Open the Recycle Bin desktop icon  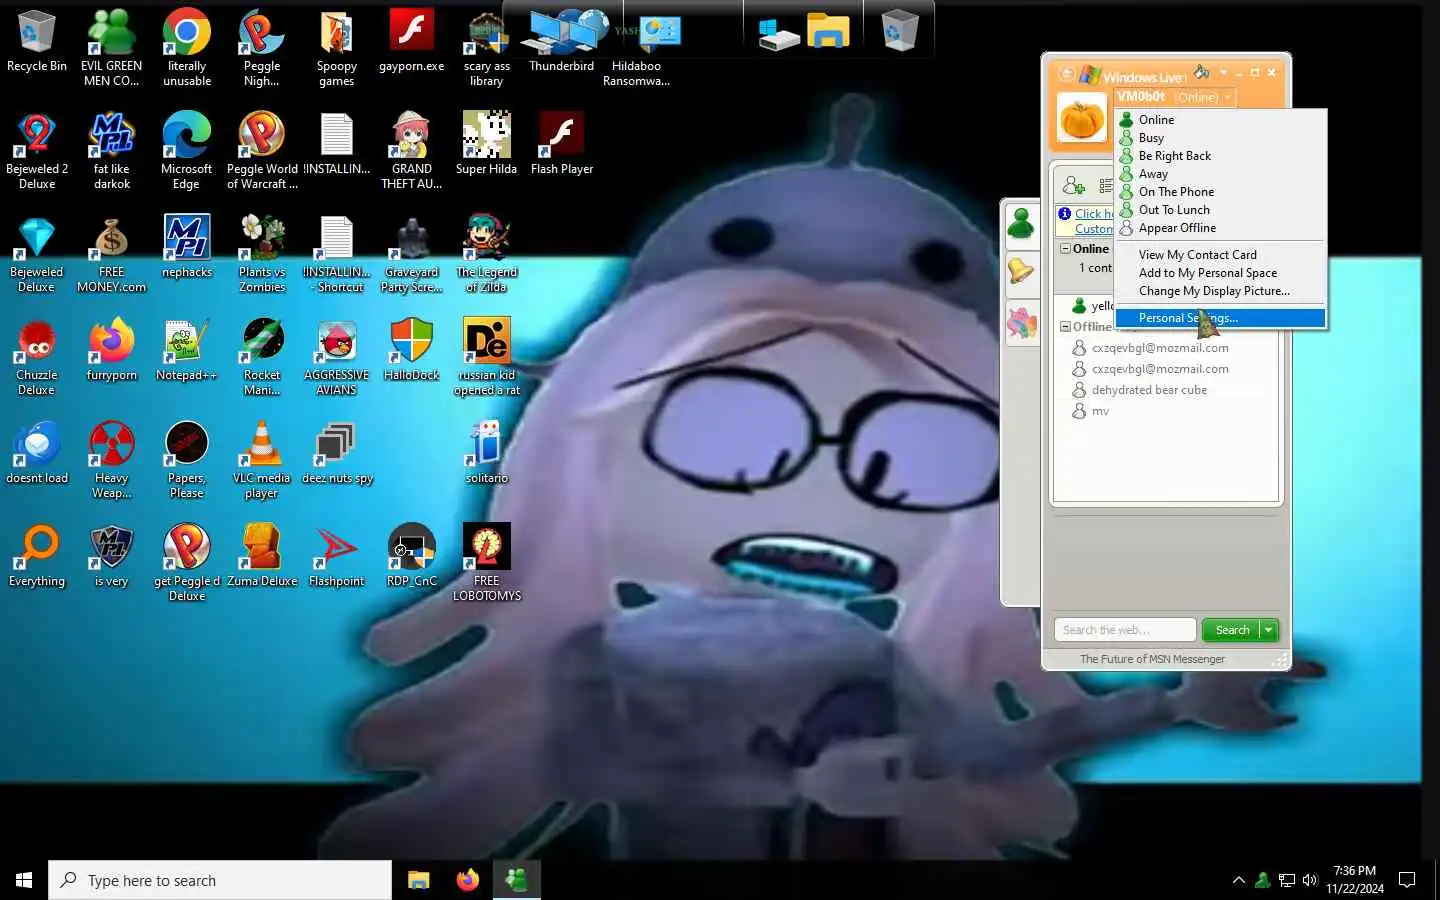click(x=37, y=42)
